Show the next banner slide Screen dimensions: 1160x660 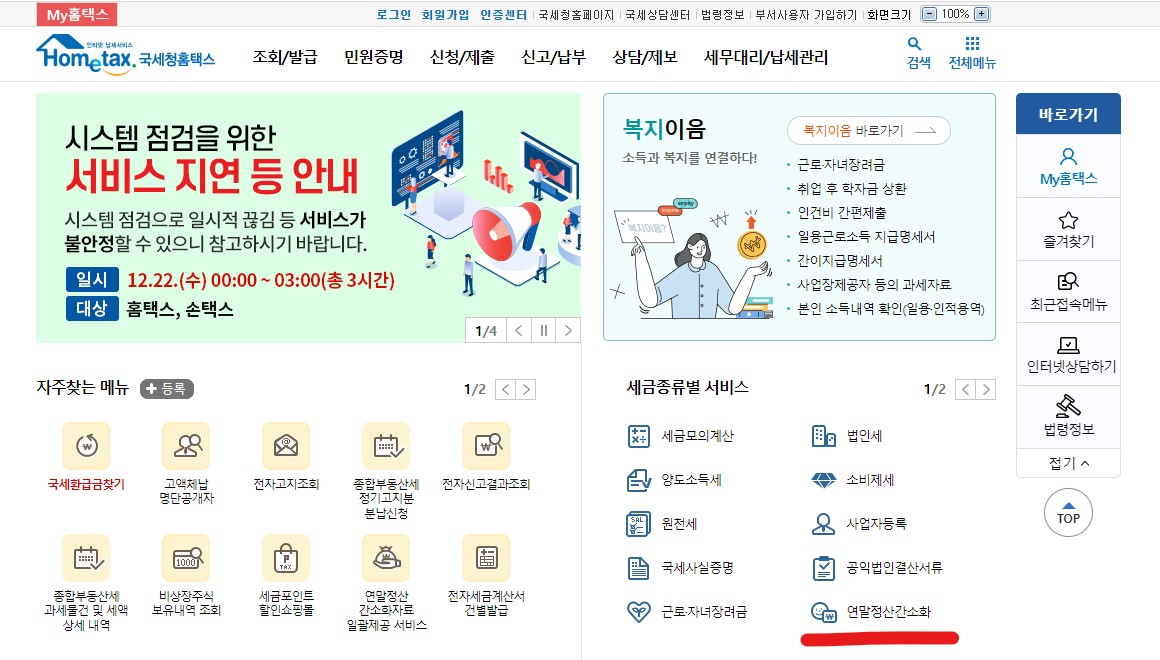pyautogui.click(x=568, y=331)
